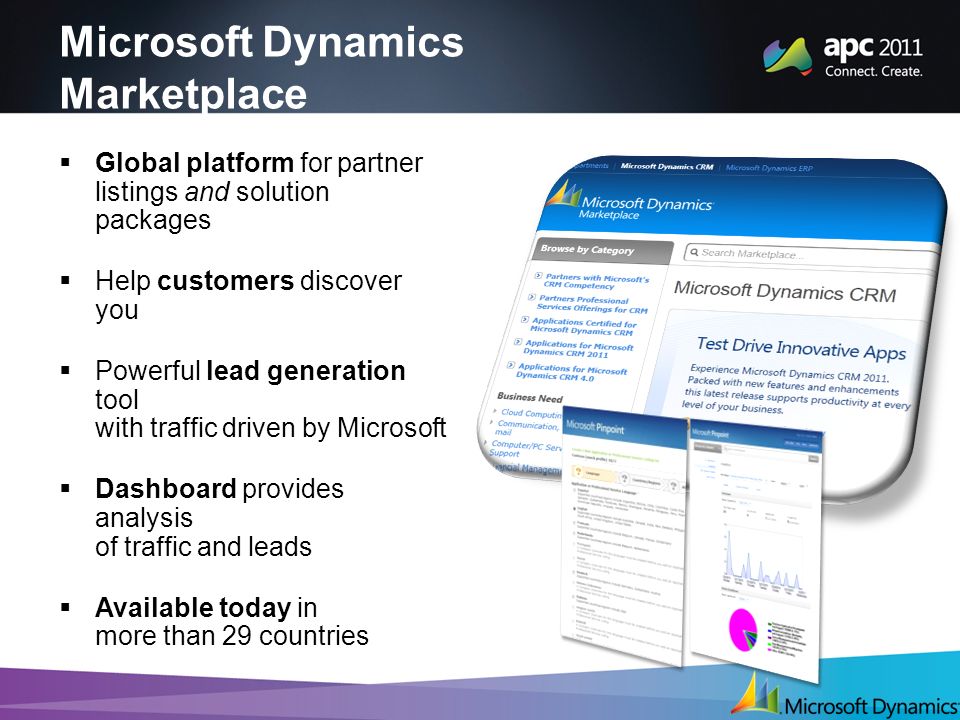Click the magenta pie chart in Pinpoint dashboard
The width and height of the screenshot is (960, 720).
click(x=743, y=630)
